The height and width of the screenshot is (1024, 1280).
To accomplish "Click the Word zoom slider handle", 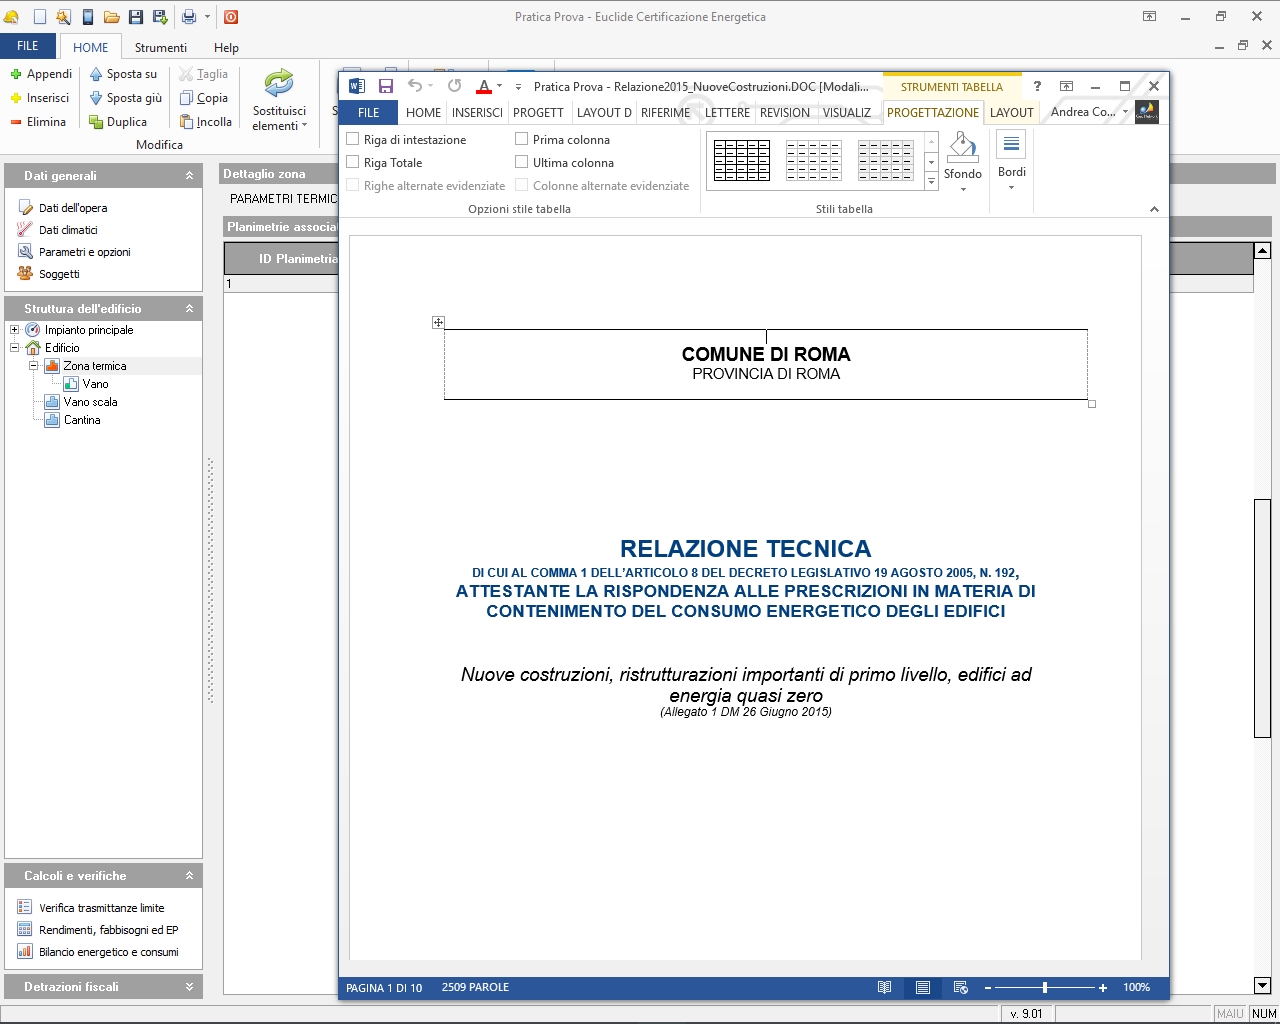I will tap(1045, 988).
